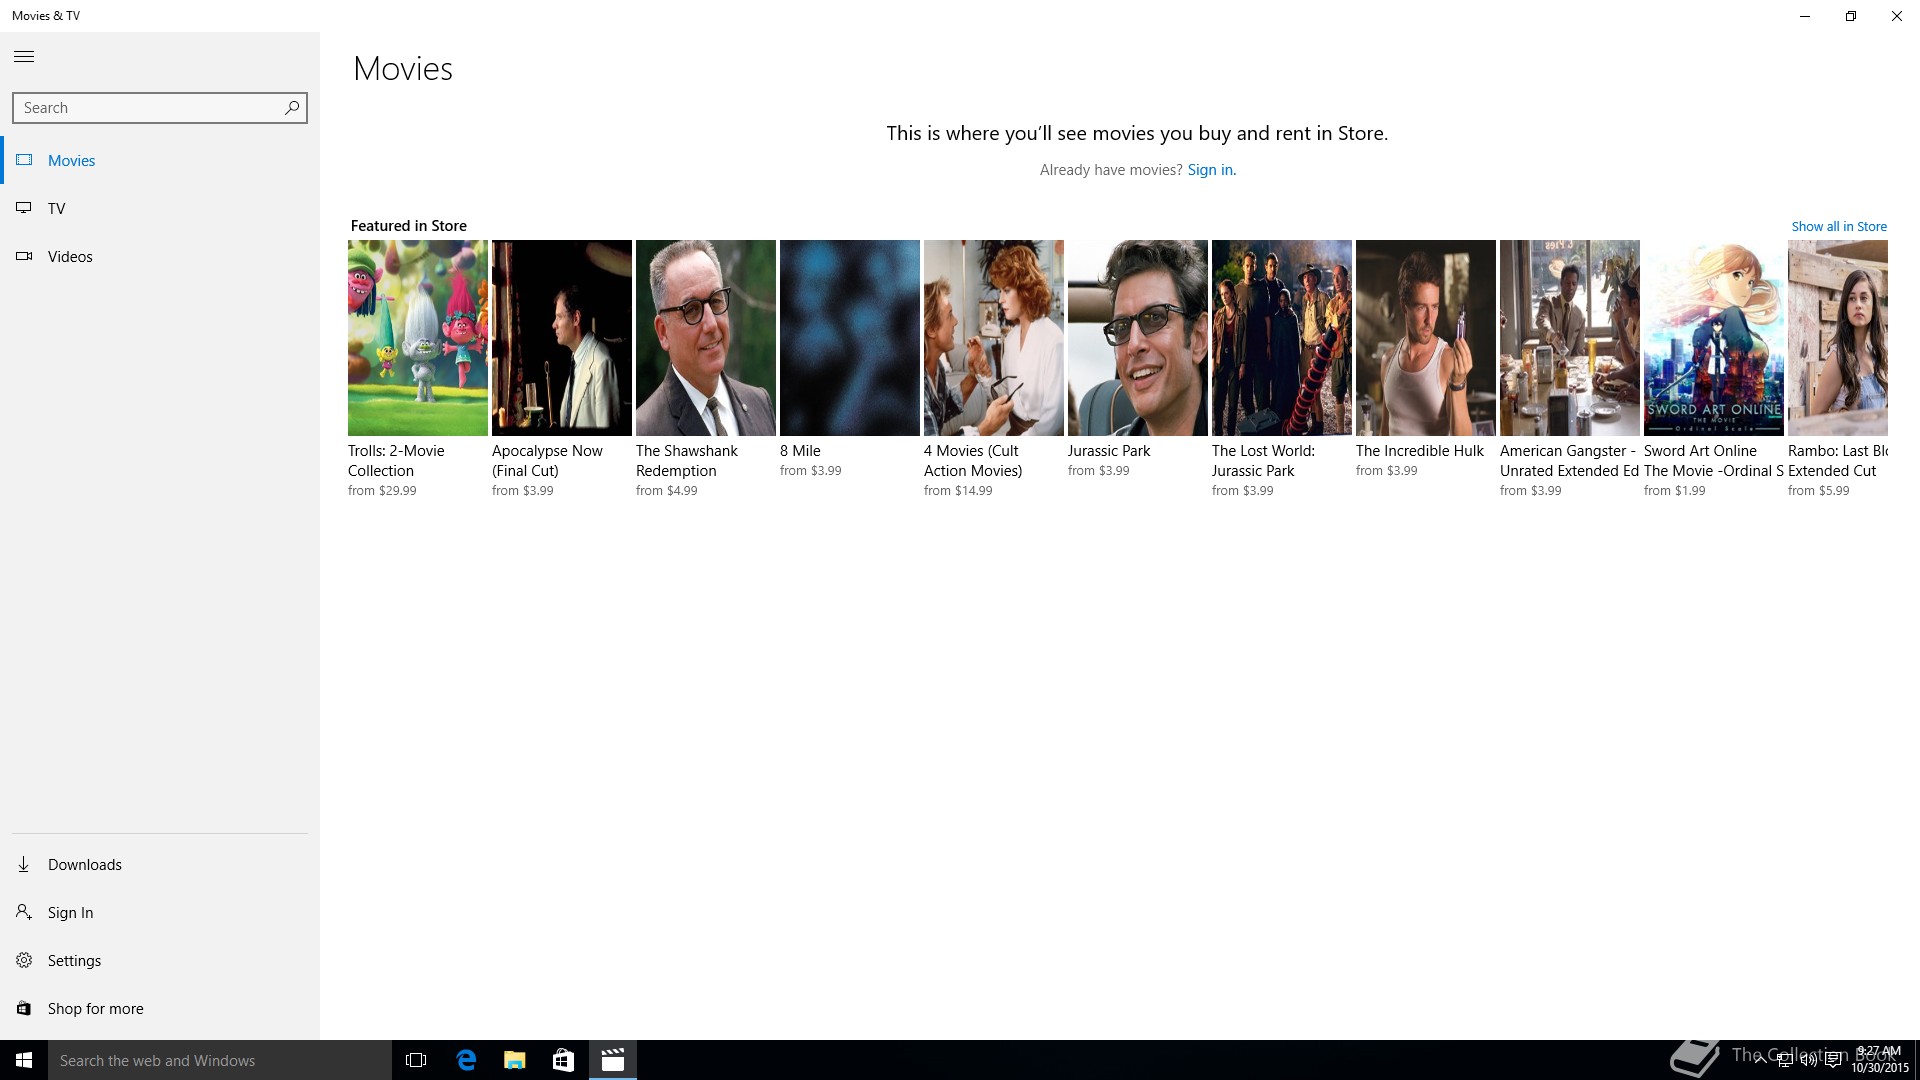Focus the Search box in sidebar
Screen dimensions: 1920x1080
pyautogui.click(x=160, y=108)
